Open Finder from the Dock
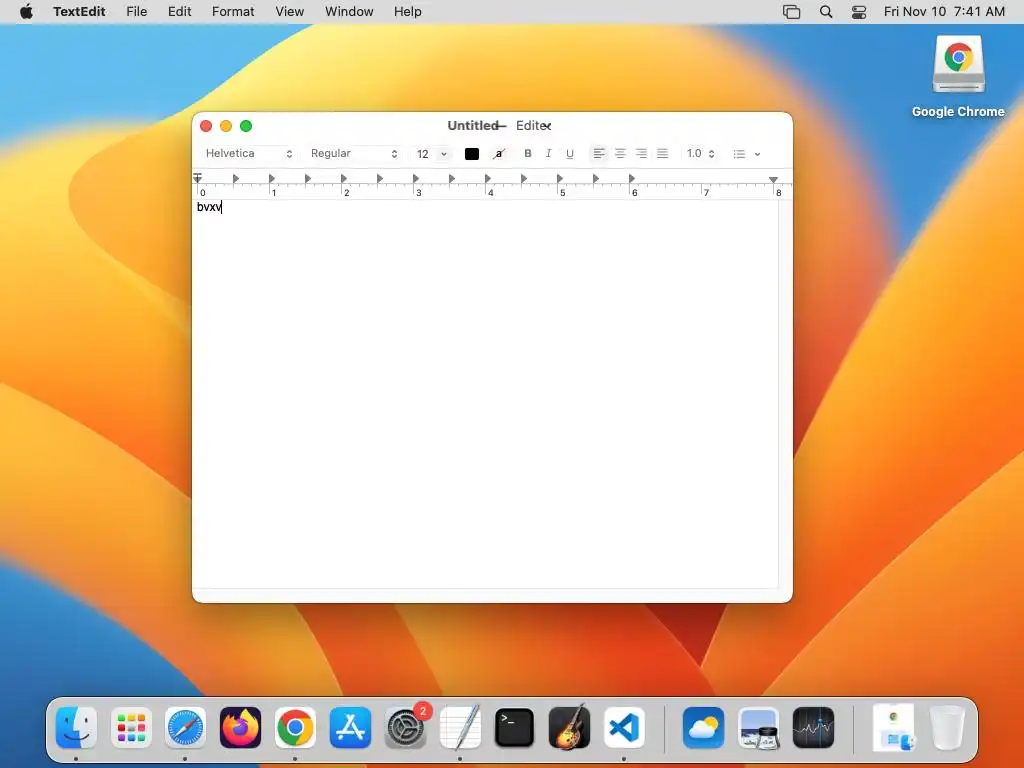 pos(76,727)
